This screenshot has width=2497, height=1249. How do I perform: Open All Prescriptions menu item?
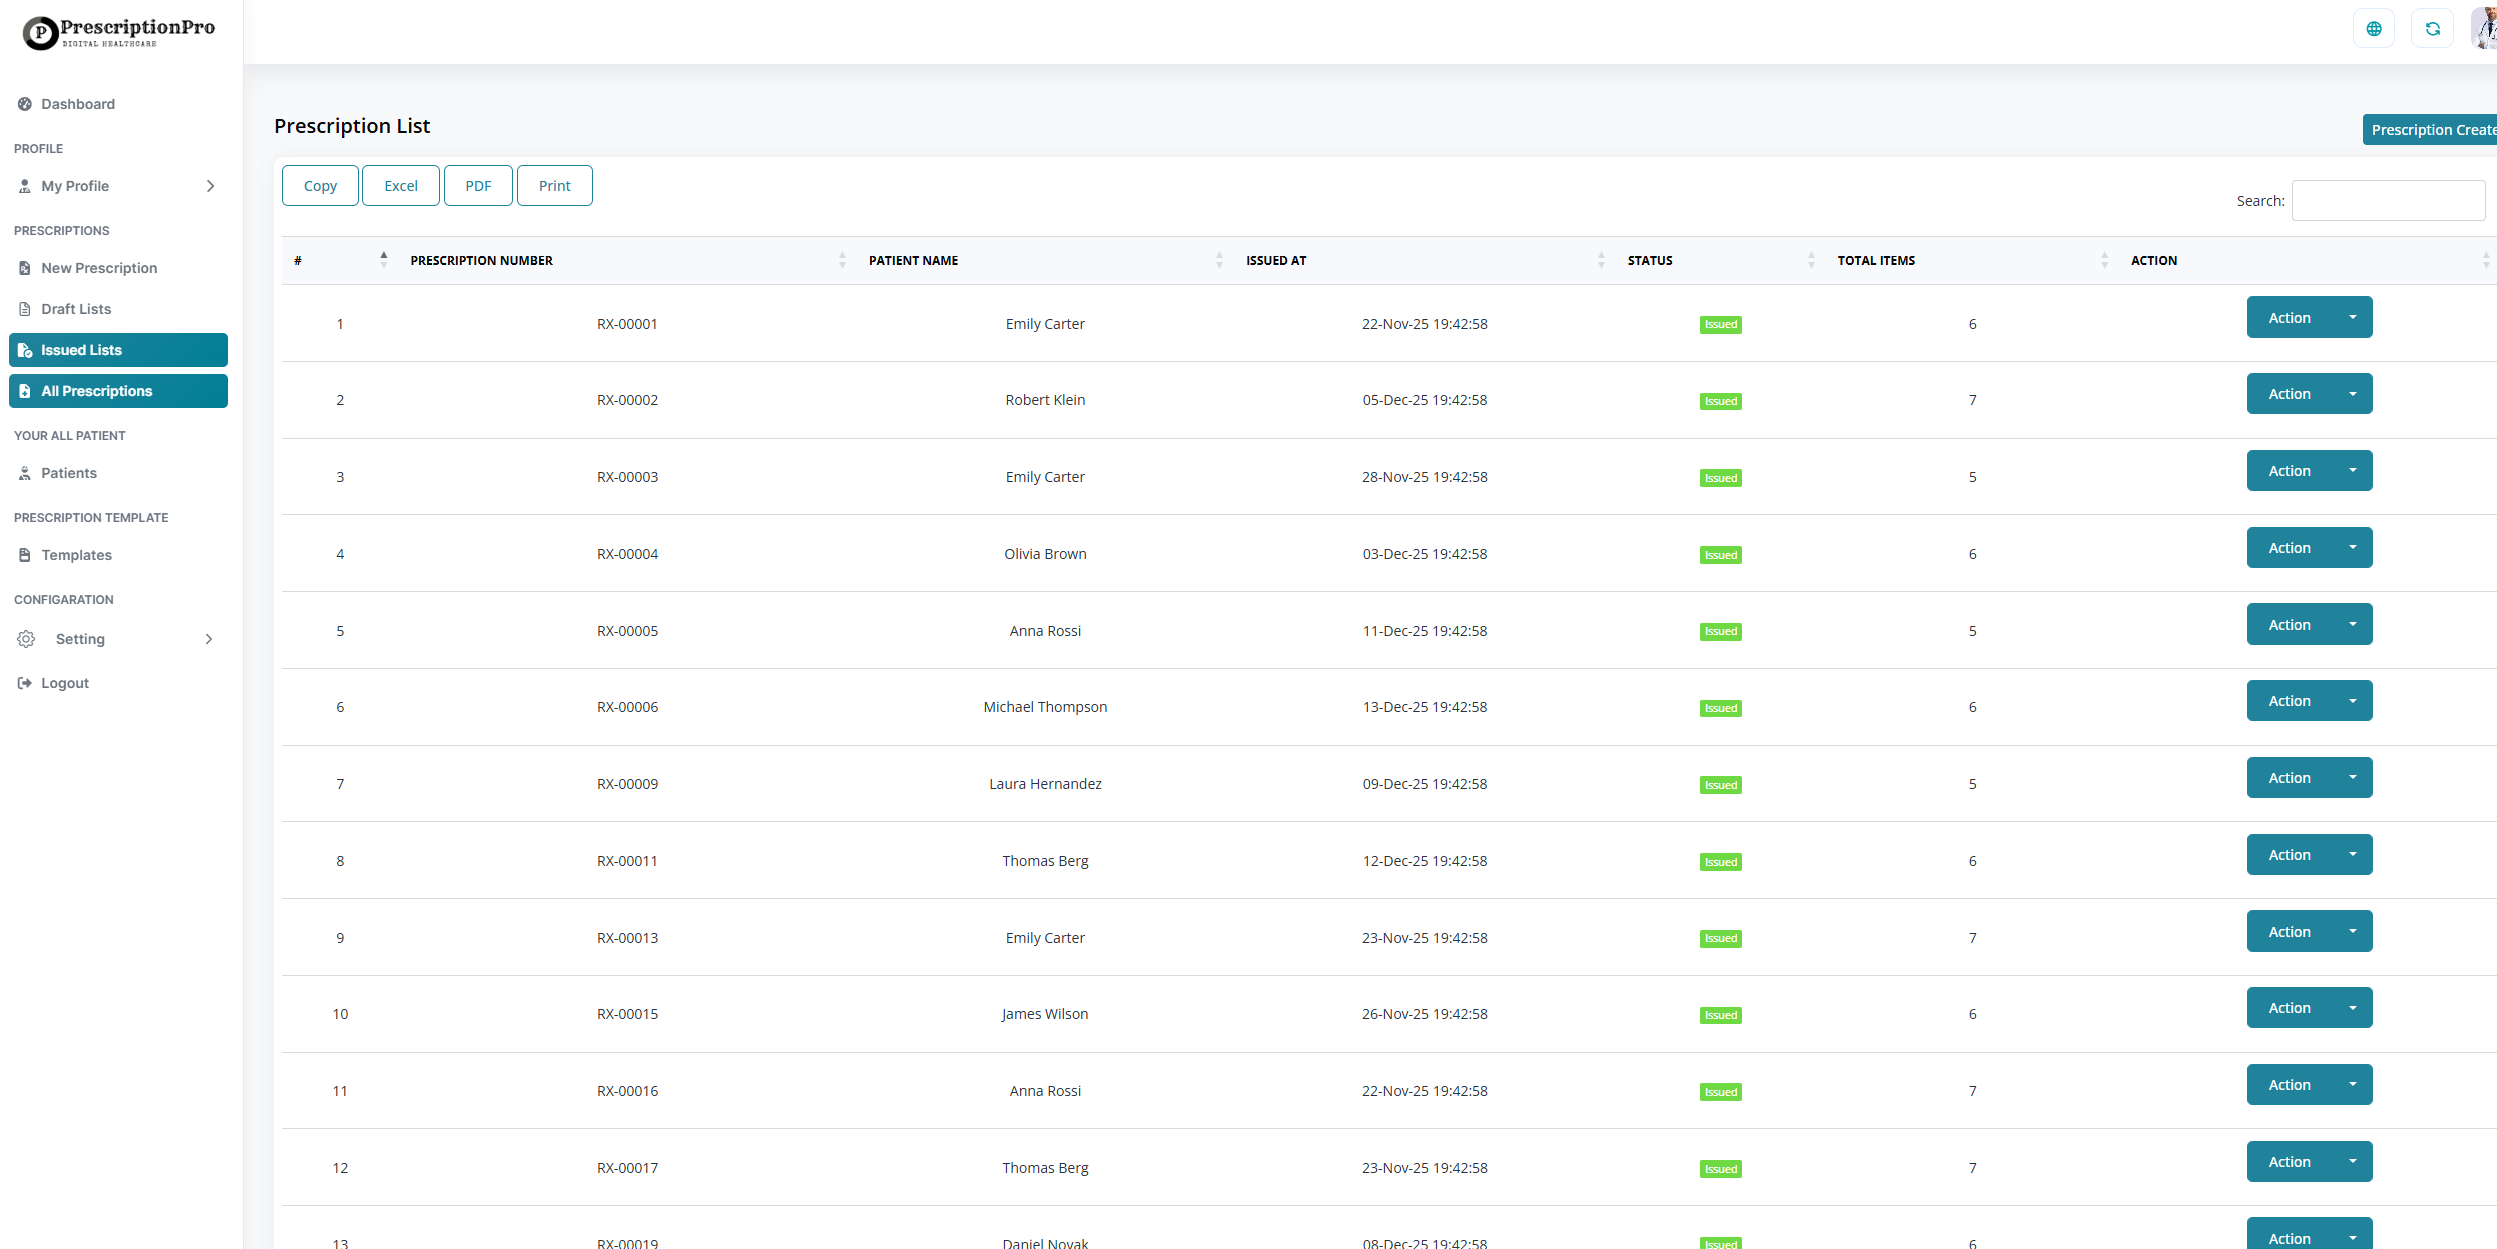coord(96,391)
